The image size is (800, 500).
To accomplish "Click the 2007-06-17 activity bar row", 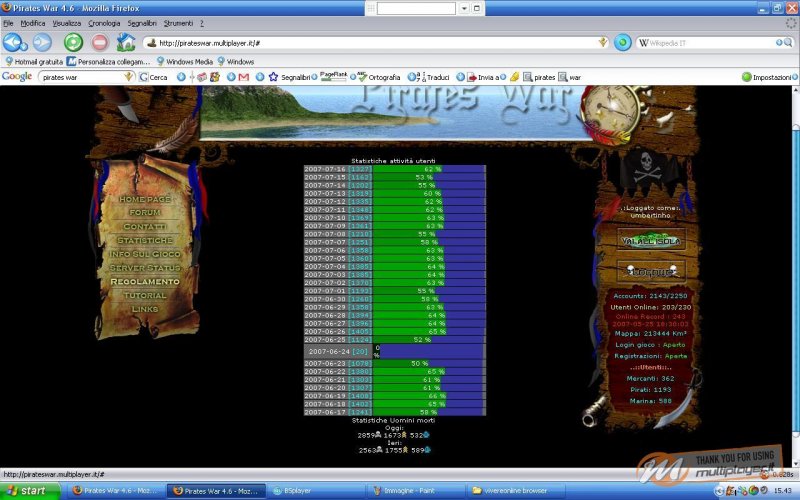I will point(394,412).
